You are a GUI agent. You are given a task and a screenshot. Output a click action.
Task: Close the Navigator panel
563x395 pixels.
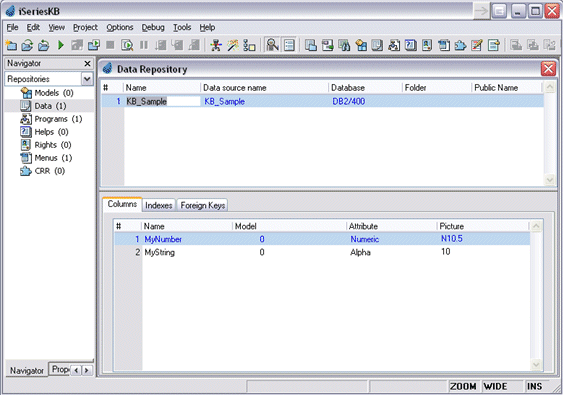coord(87,64)
